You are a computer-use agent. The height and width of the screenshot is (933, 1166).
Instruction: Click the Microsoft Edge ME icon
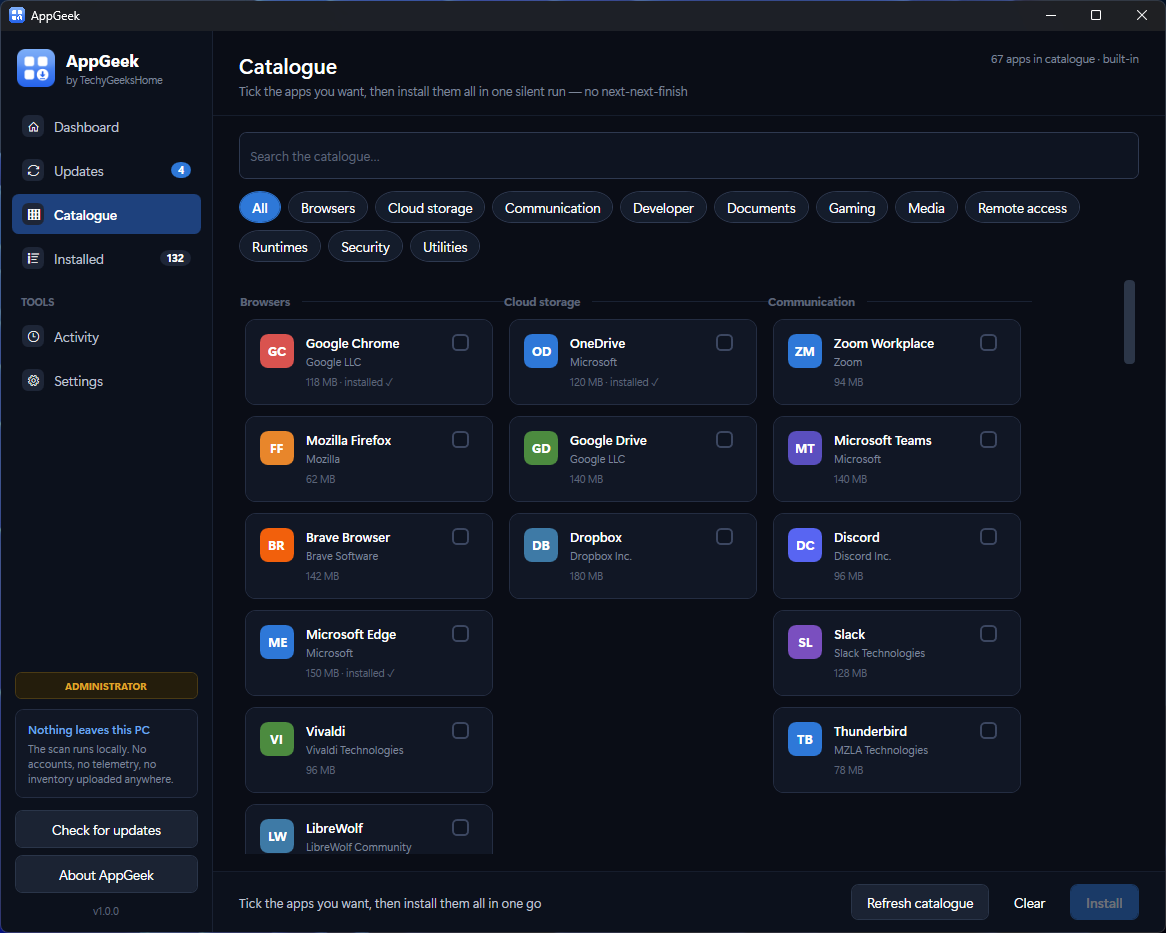pos(277,642)
